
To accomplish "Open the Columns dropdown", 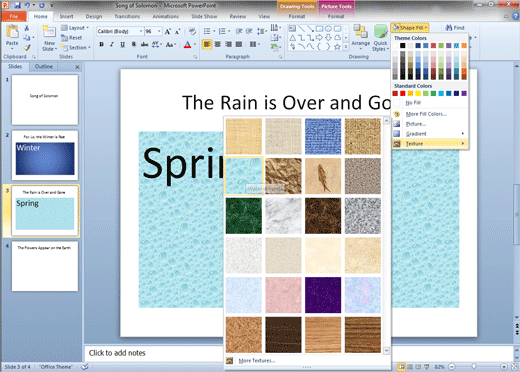I will pyautogui.click(x=255, y=44).
